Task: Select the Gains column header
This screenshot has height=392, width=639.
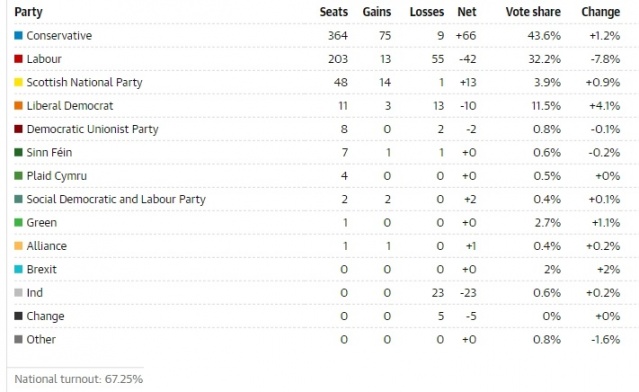Action: click(x=377, y=12)
